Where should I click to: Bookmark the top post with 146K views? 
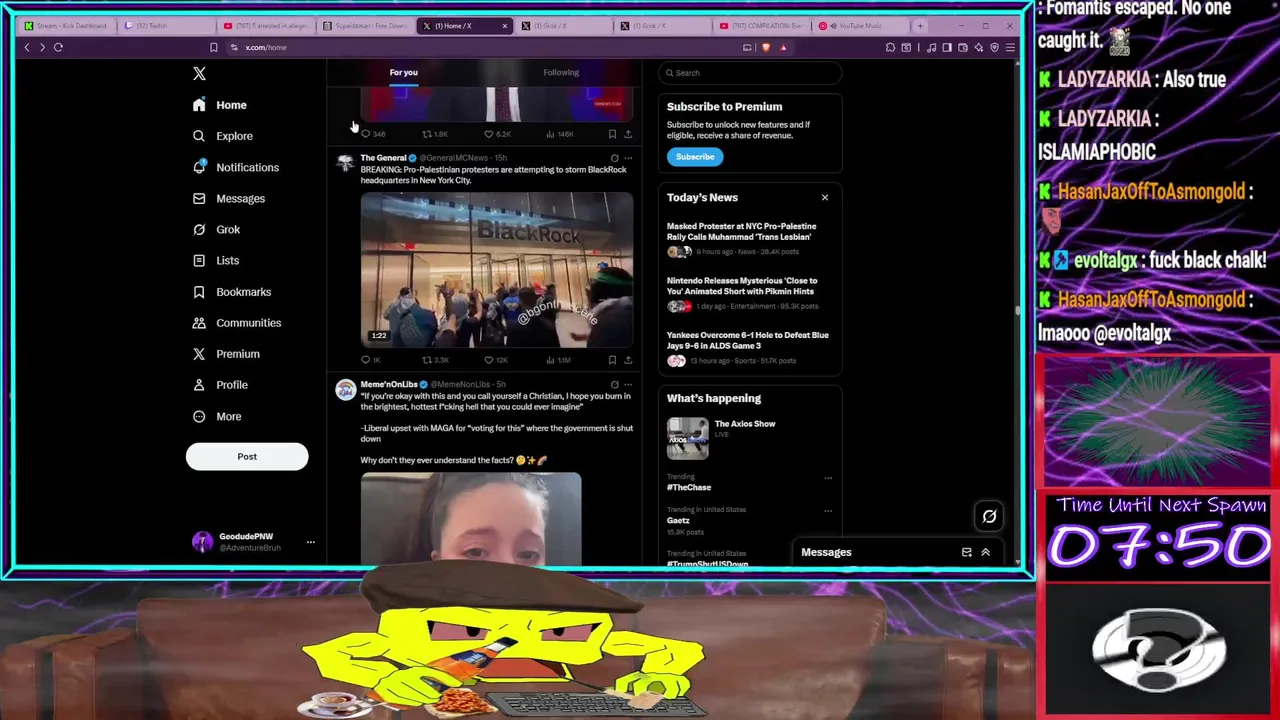tap(612, 134)
